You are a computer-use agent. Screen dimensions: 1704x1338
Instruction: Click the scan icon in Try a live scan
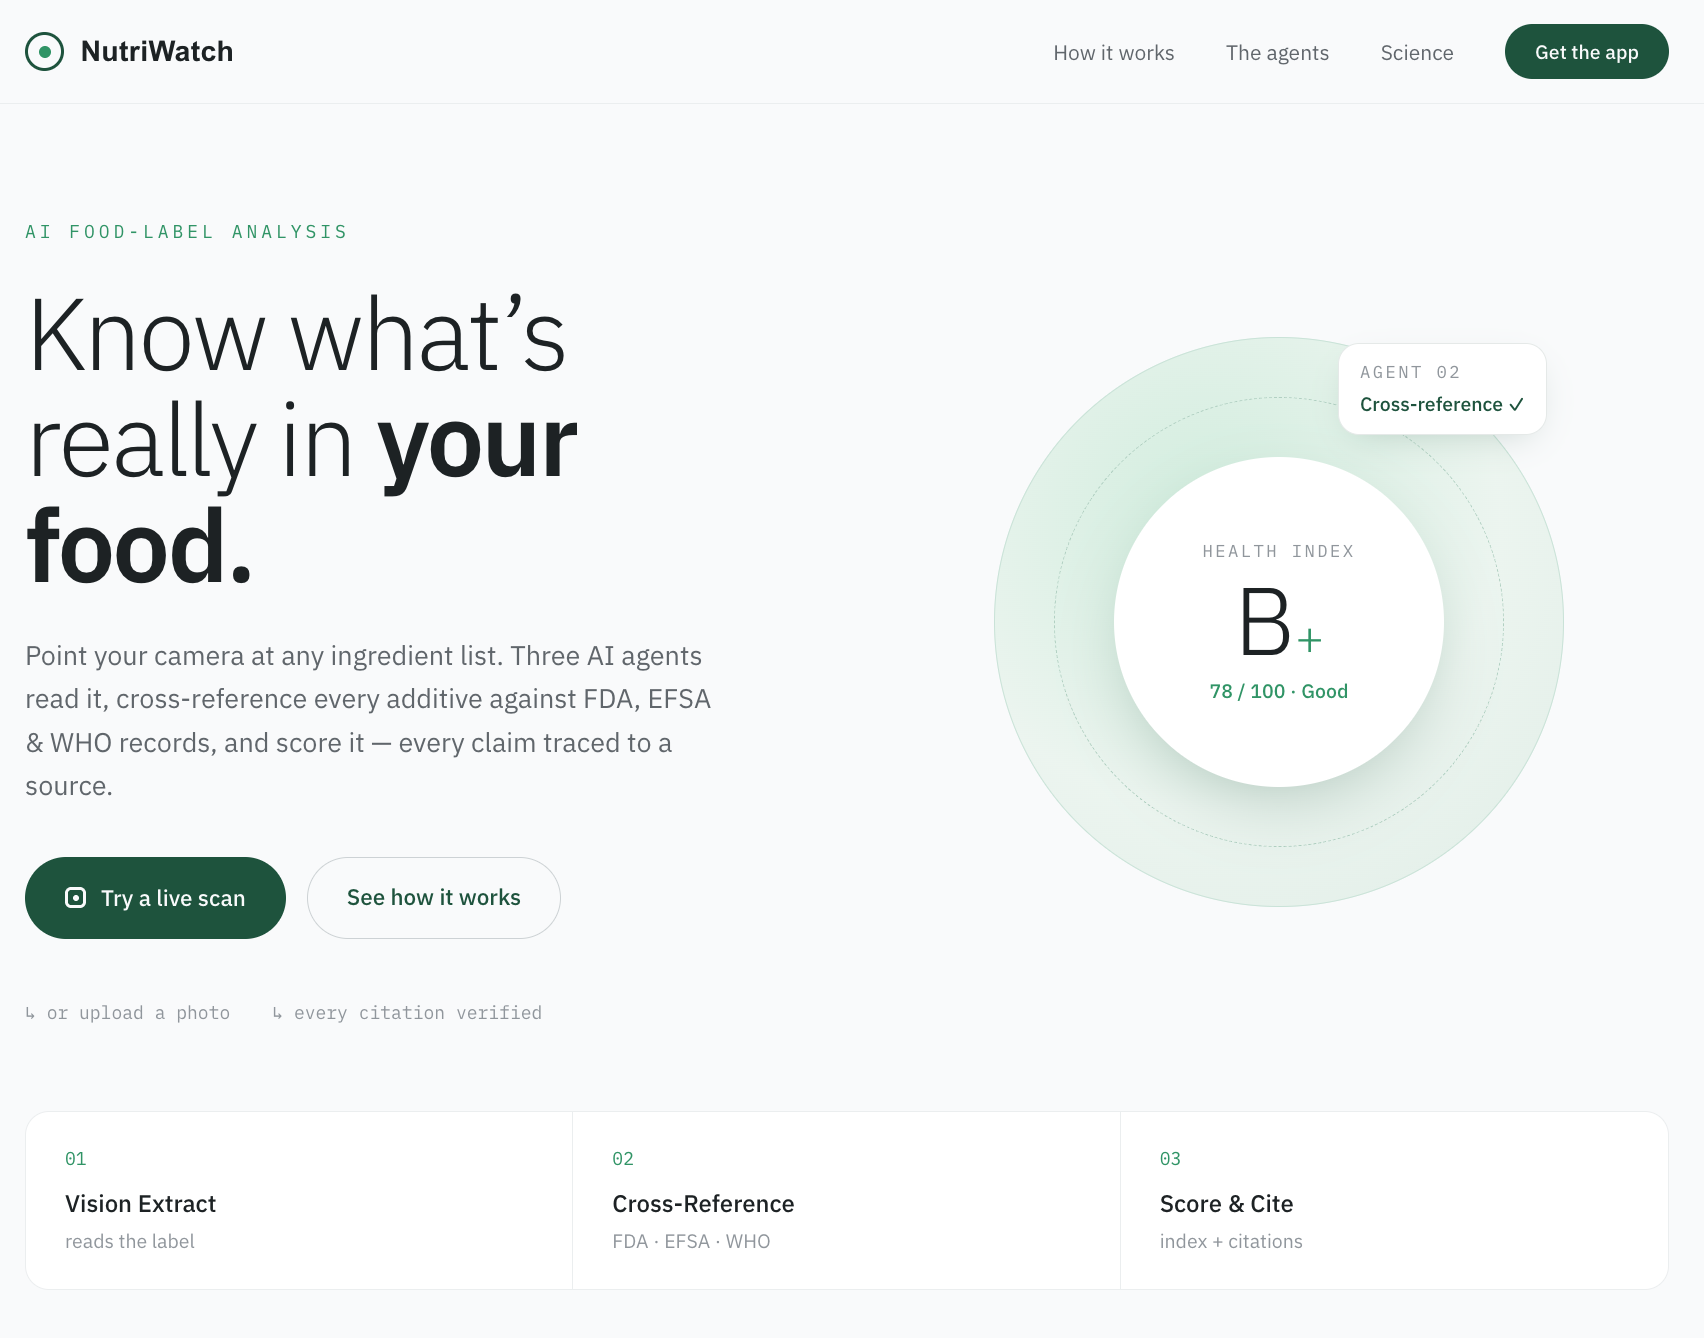pyautogui.click(x=75, y=898)
